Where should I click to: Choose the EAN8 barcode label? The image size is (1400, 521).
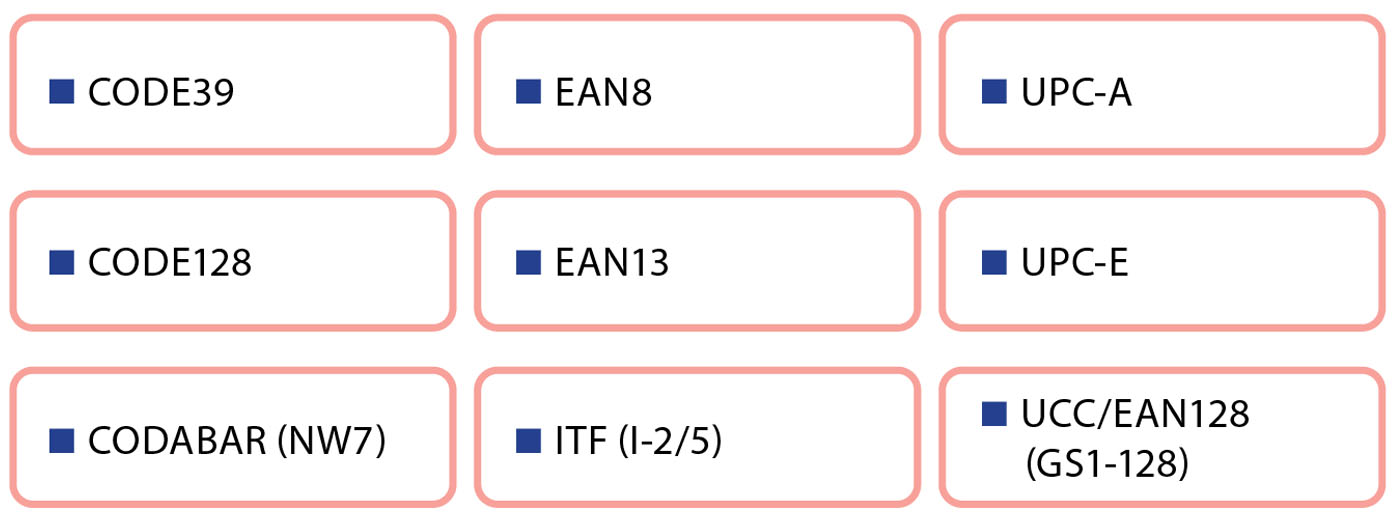coord(604,93)
